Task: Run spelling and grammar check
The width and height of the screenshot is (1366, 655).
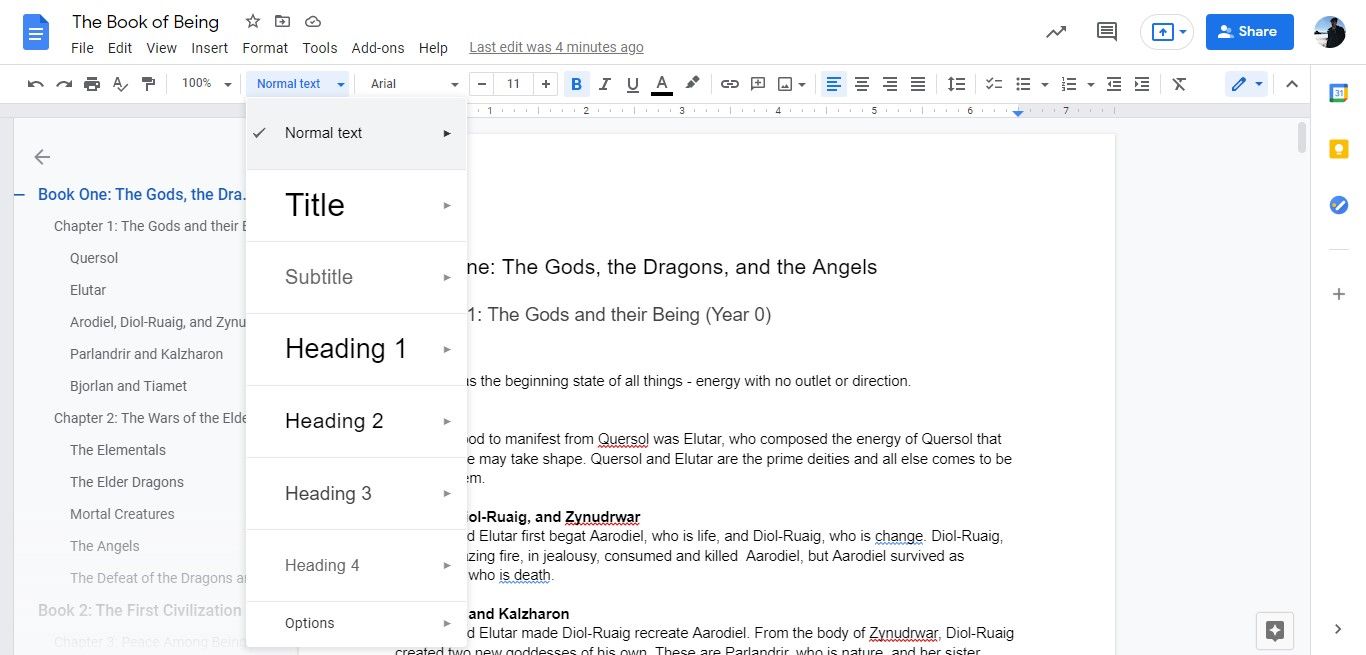Action: tap(120, 84)
